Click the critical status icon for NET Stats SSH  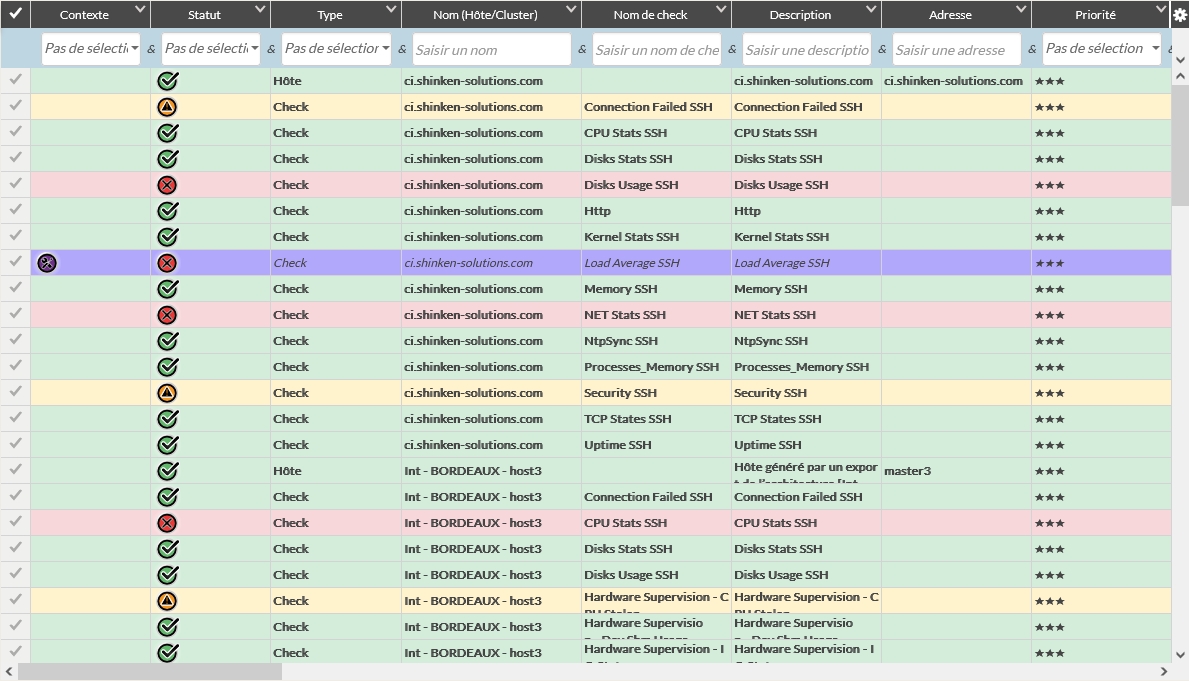coord(168,315)
